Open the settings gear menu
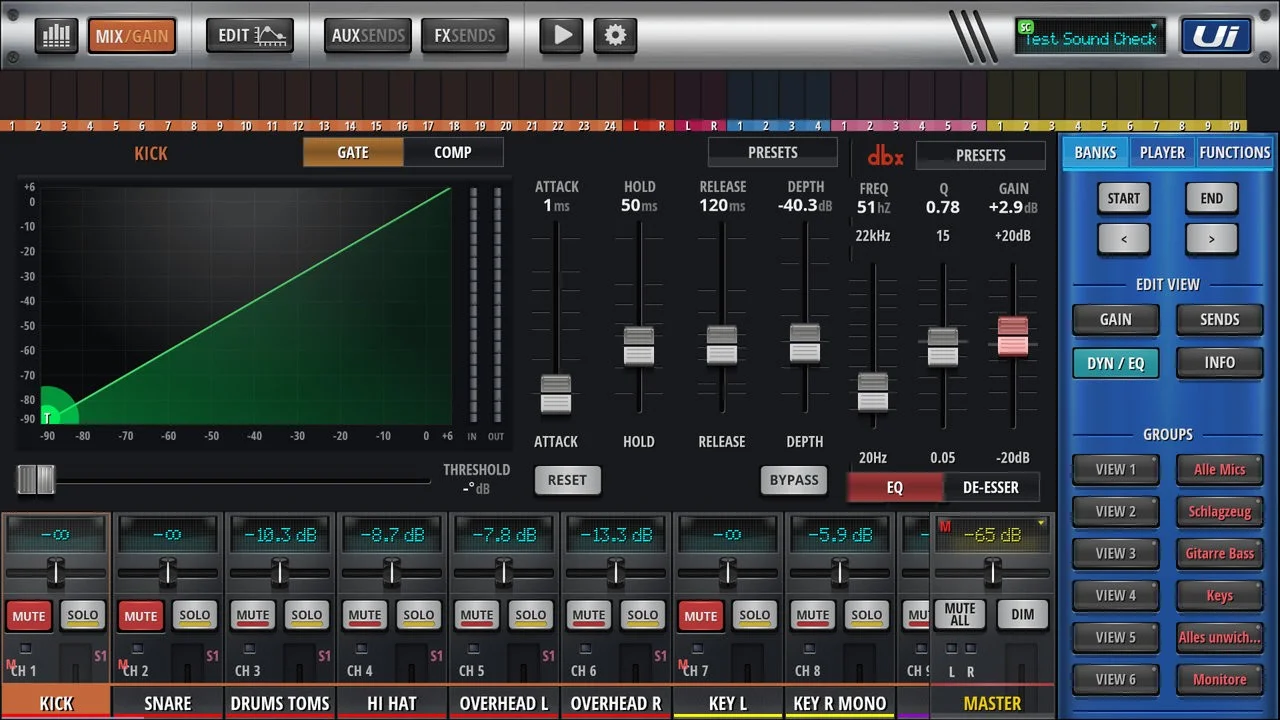This screenshot has width=1280, height=720. [x=614, y=35]
